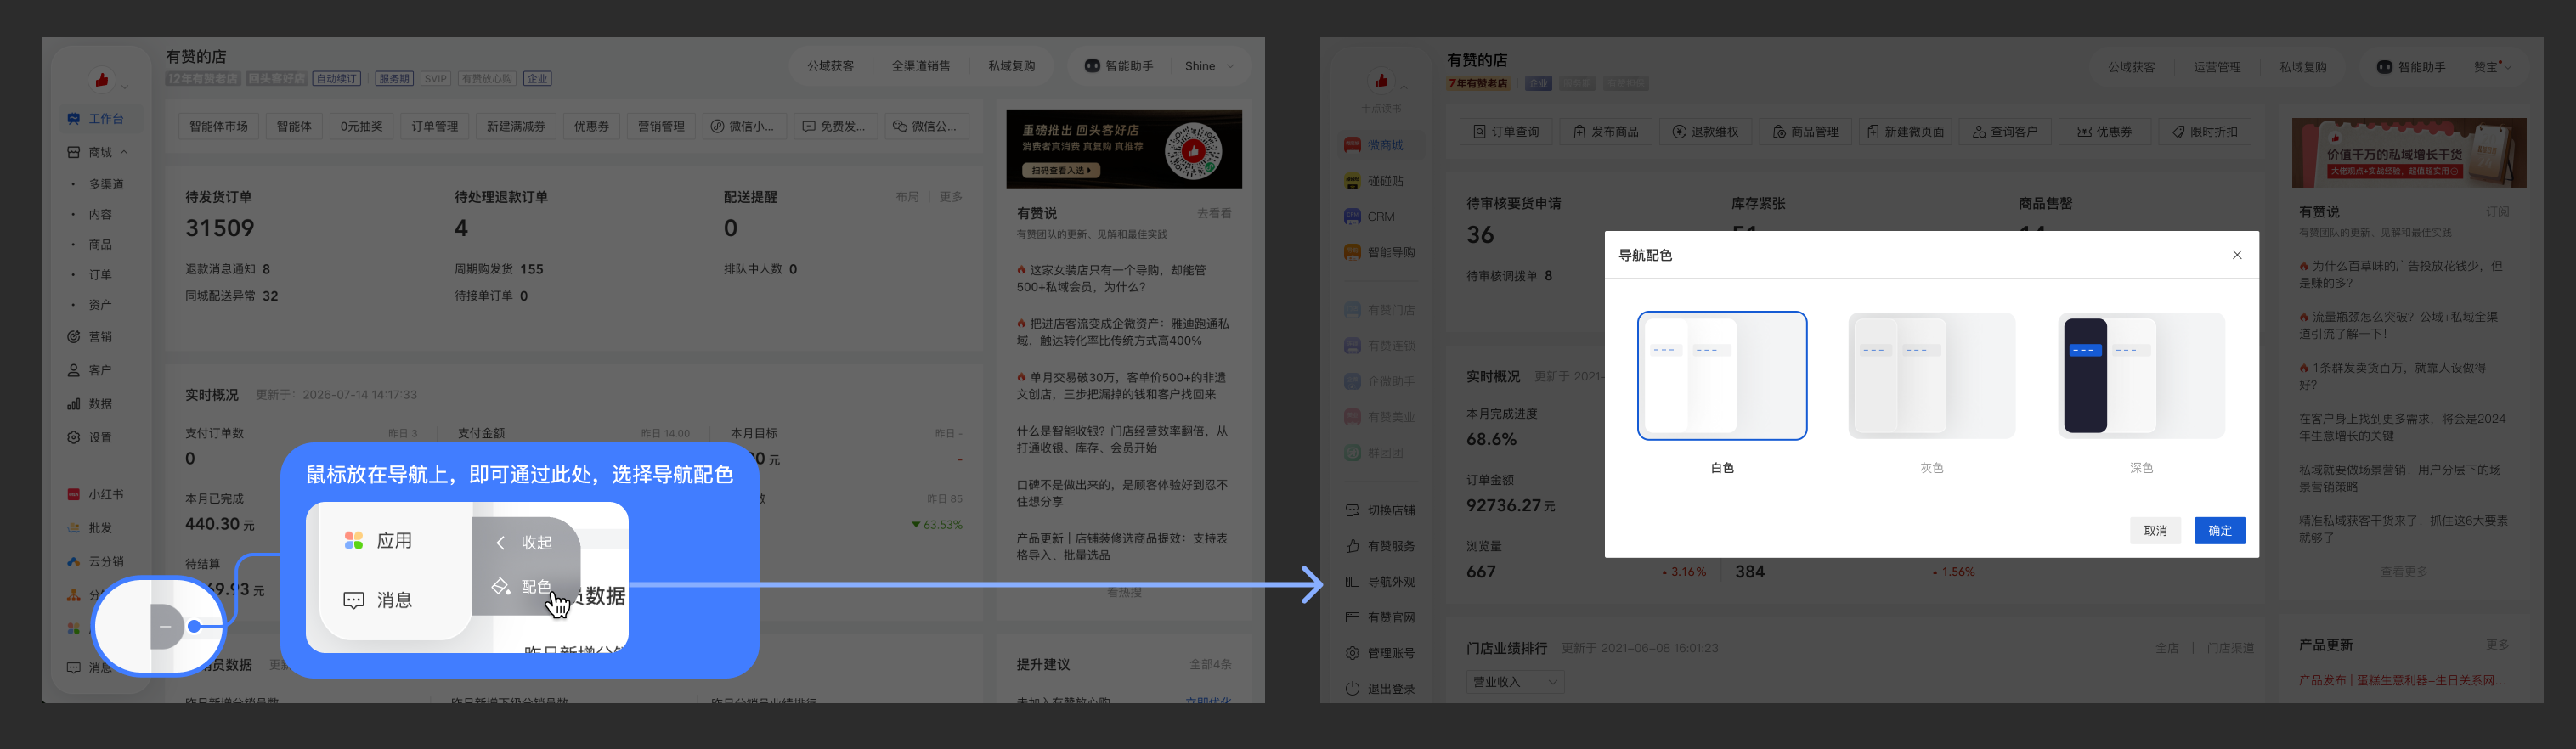Click the 智能导购 app icon

(x=1352, y=252)
